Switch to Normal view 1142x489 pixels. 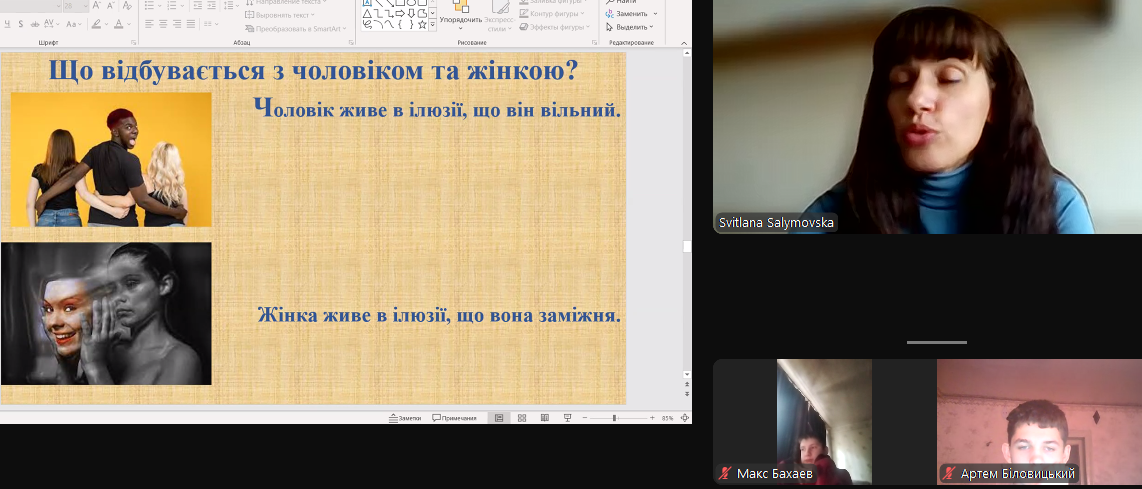coord(499,418)
